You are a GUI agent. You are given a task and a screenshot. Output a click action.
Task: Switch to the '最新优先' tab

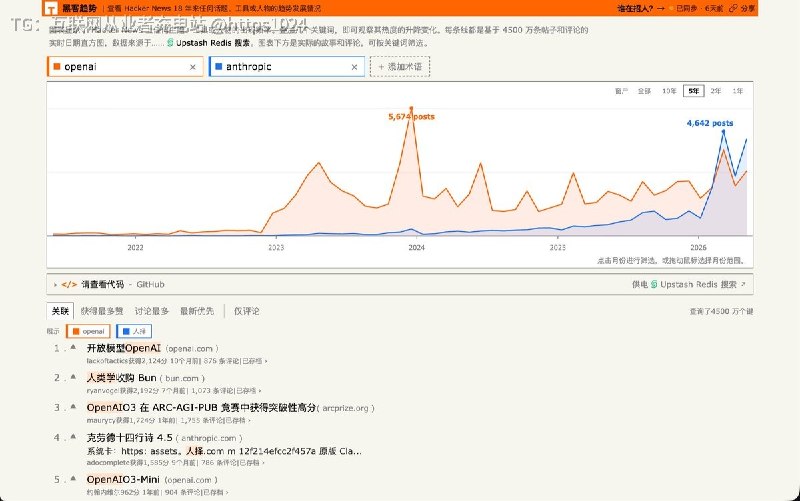coord(196,311)
